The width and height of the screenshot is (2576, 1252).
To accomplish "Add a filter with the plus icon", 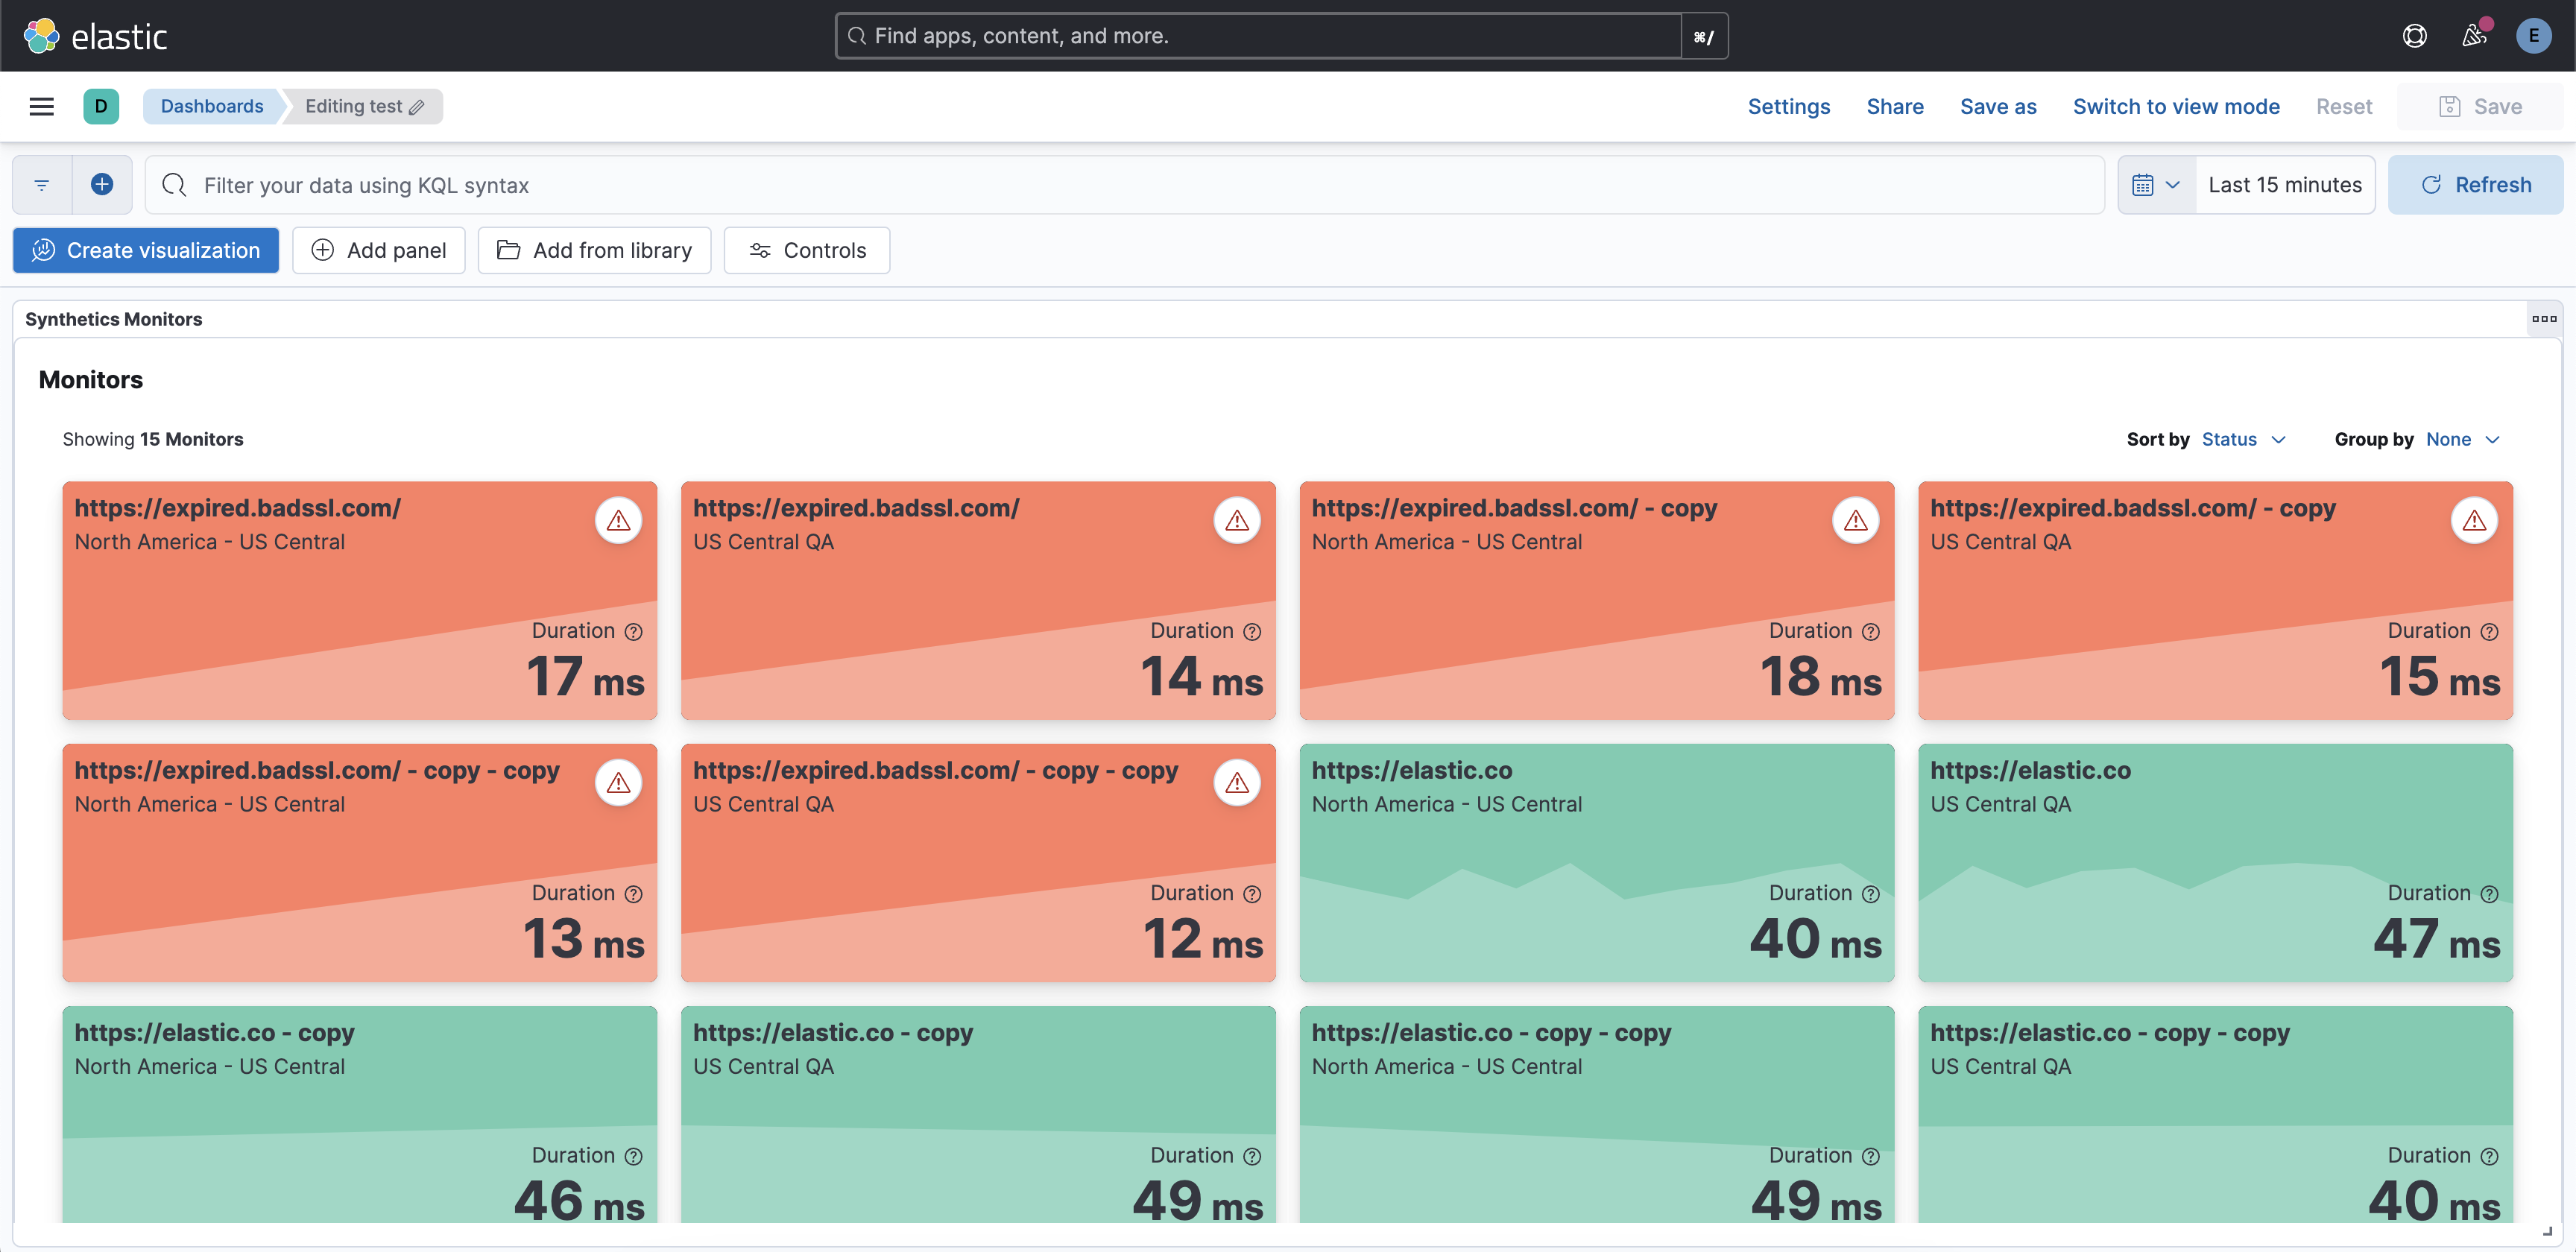I will [x=102, y=184].
